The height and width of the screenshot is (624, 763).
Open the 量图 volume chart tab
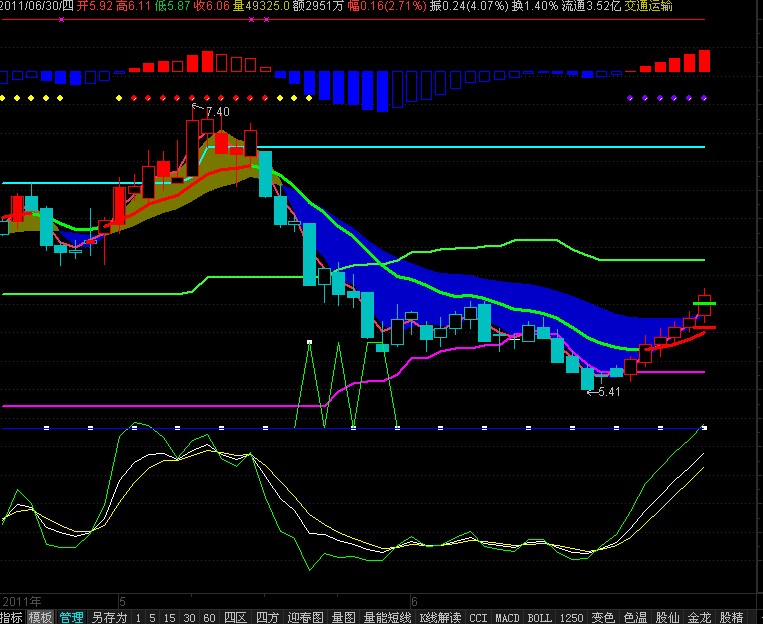click(344, 617)
